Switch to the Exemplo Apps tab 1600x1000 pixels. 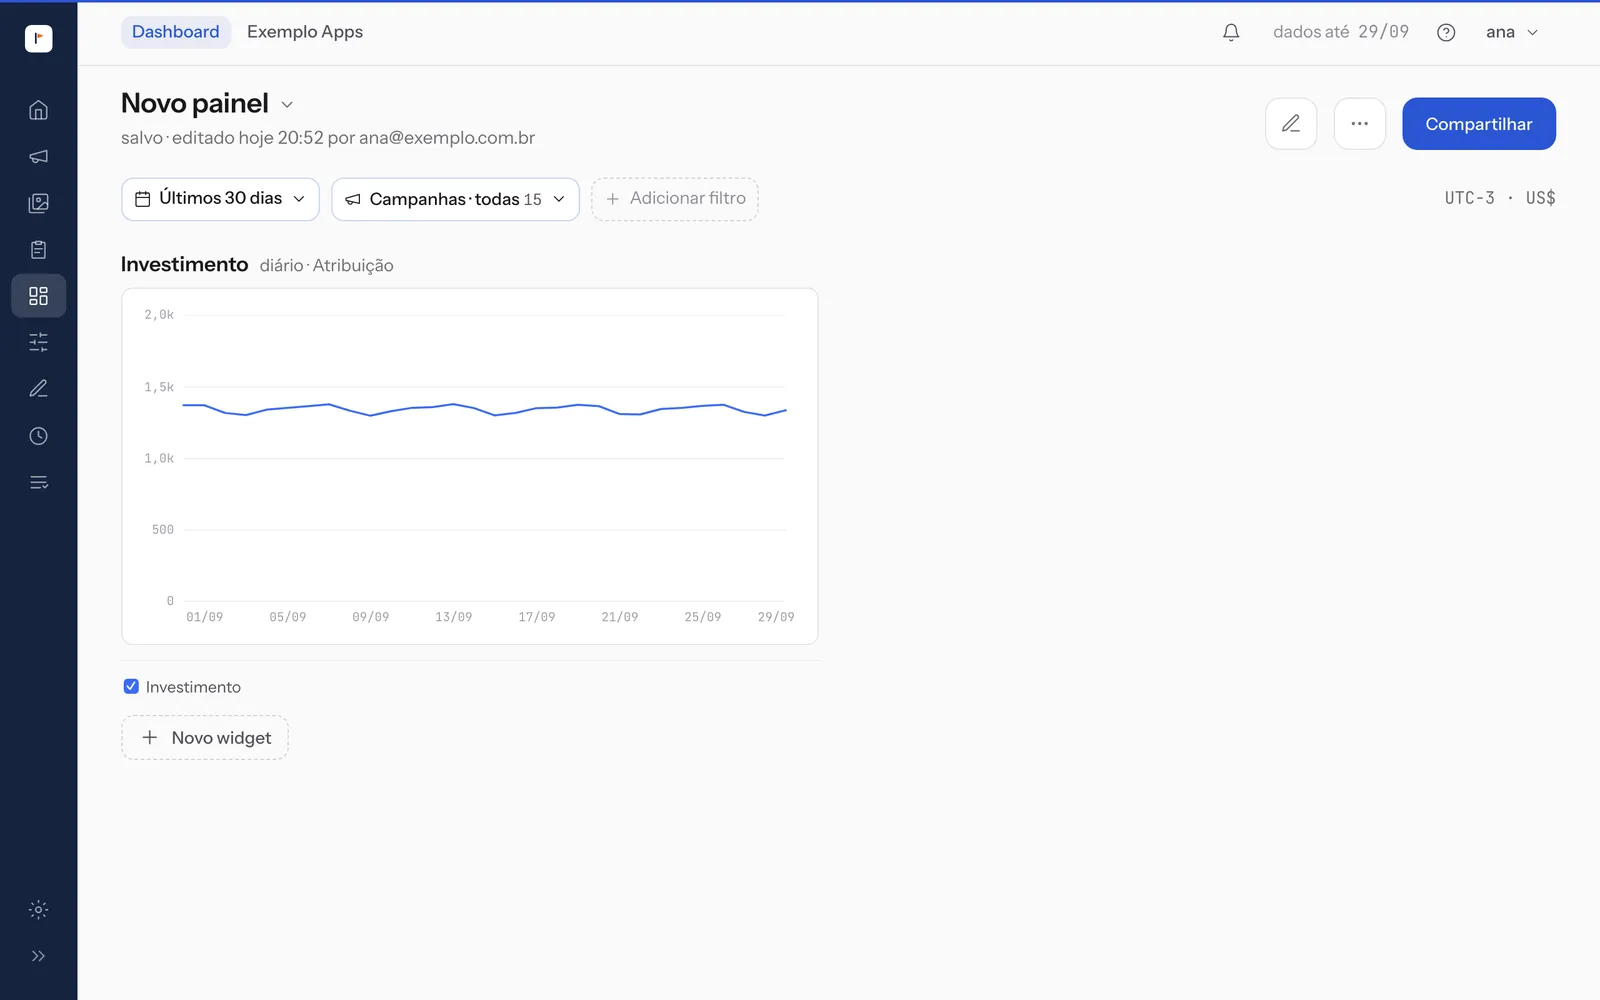[x=305, y=32]
